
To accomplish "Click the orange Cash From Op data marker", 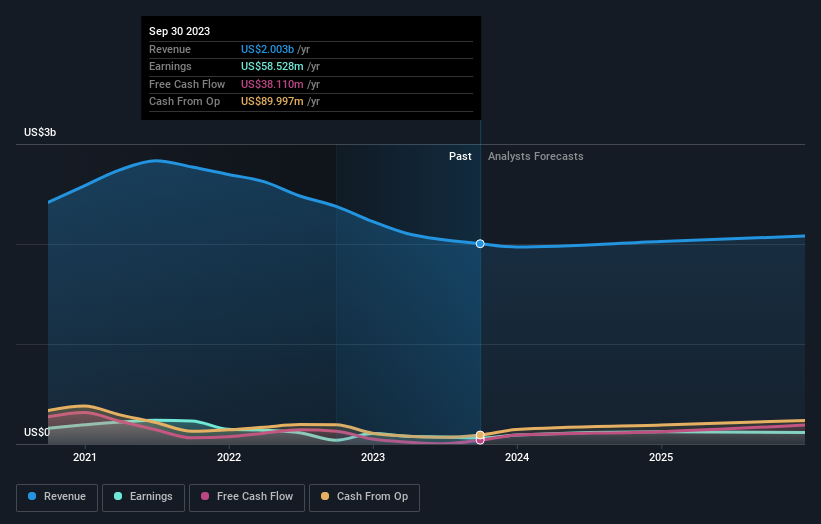I will pyautogui.click(x=480, y=435).
